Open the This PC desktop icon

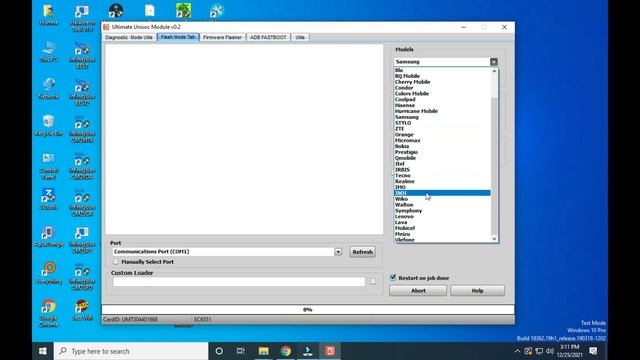[x=49, y=51]
